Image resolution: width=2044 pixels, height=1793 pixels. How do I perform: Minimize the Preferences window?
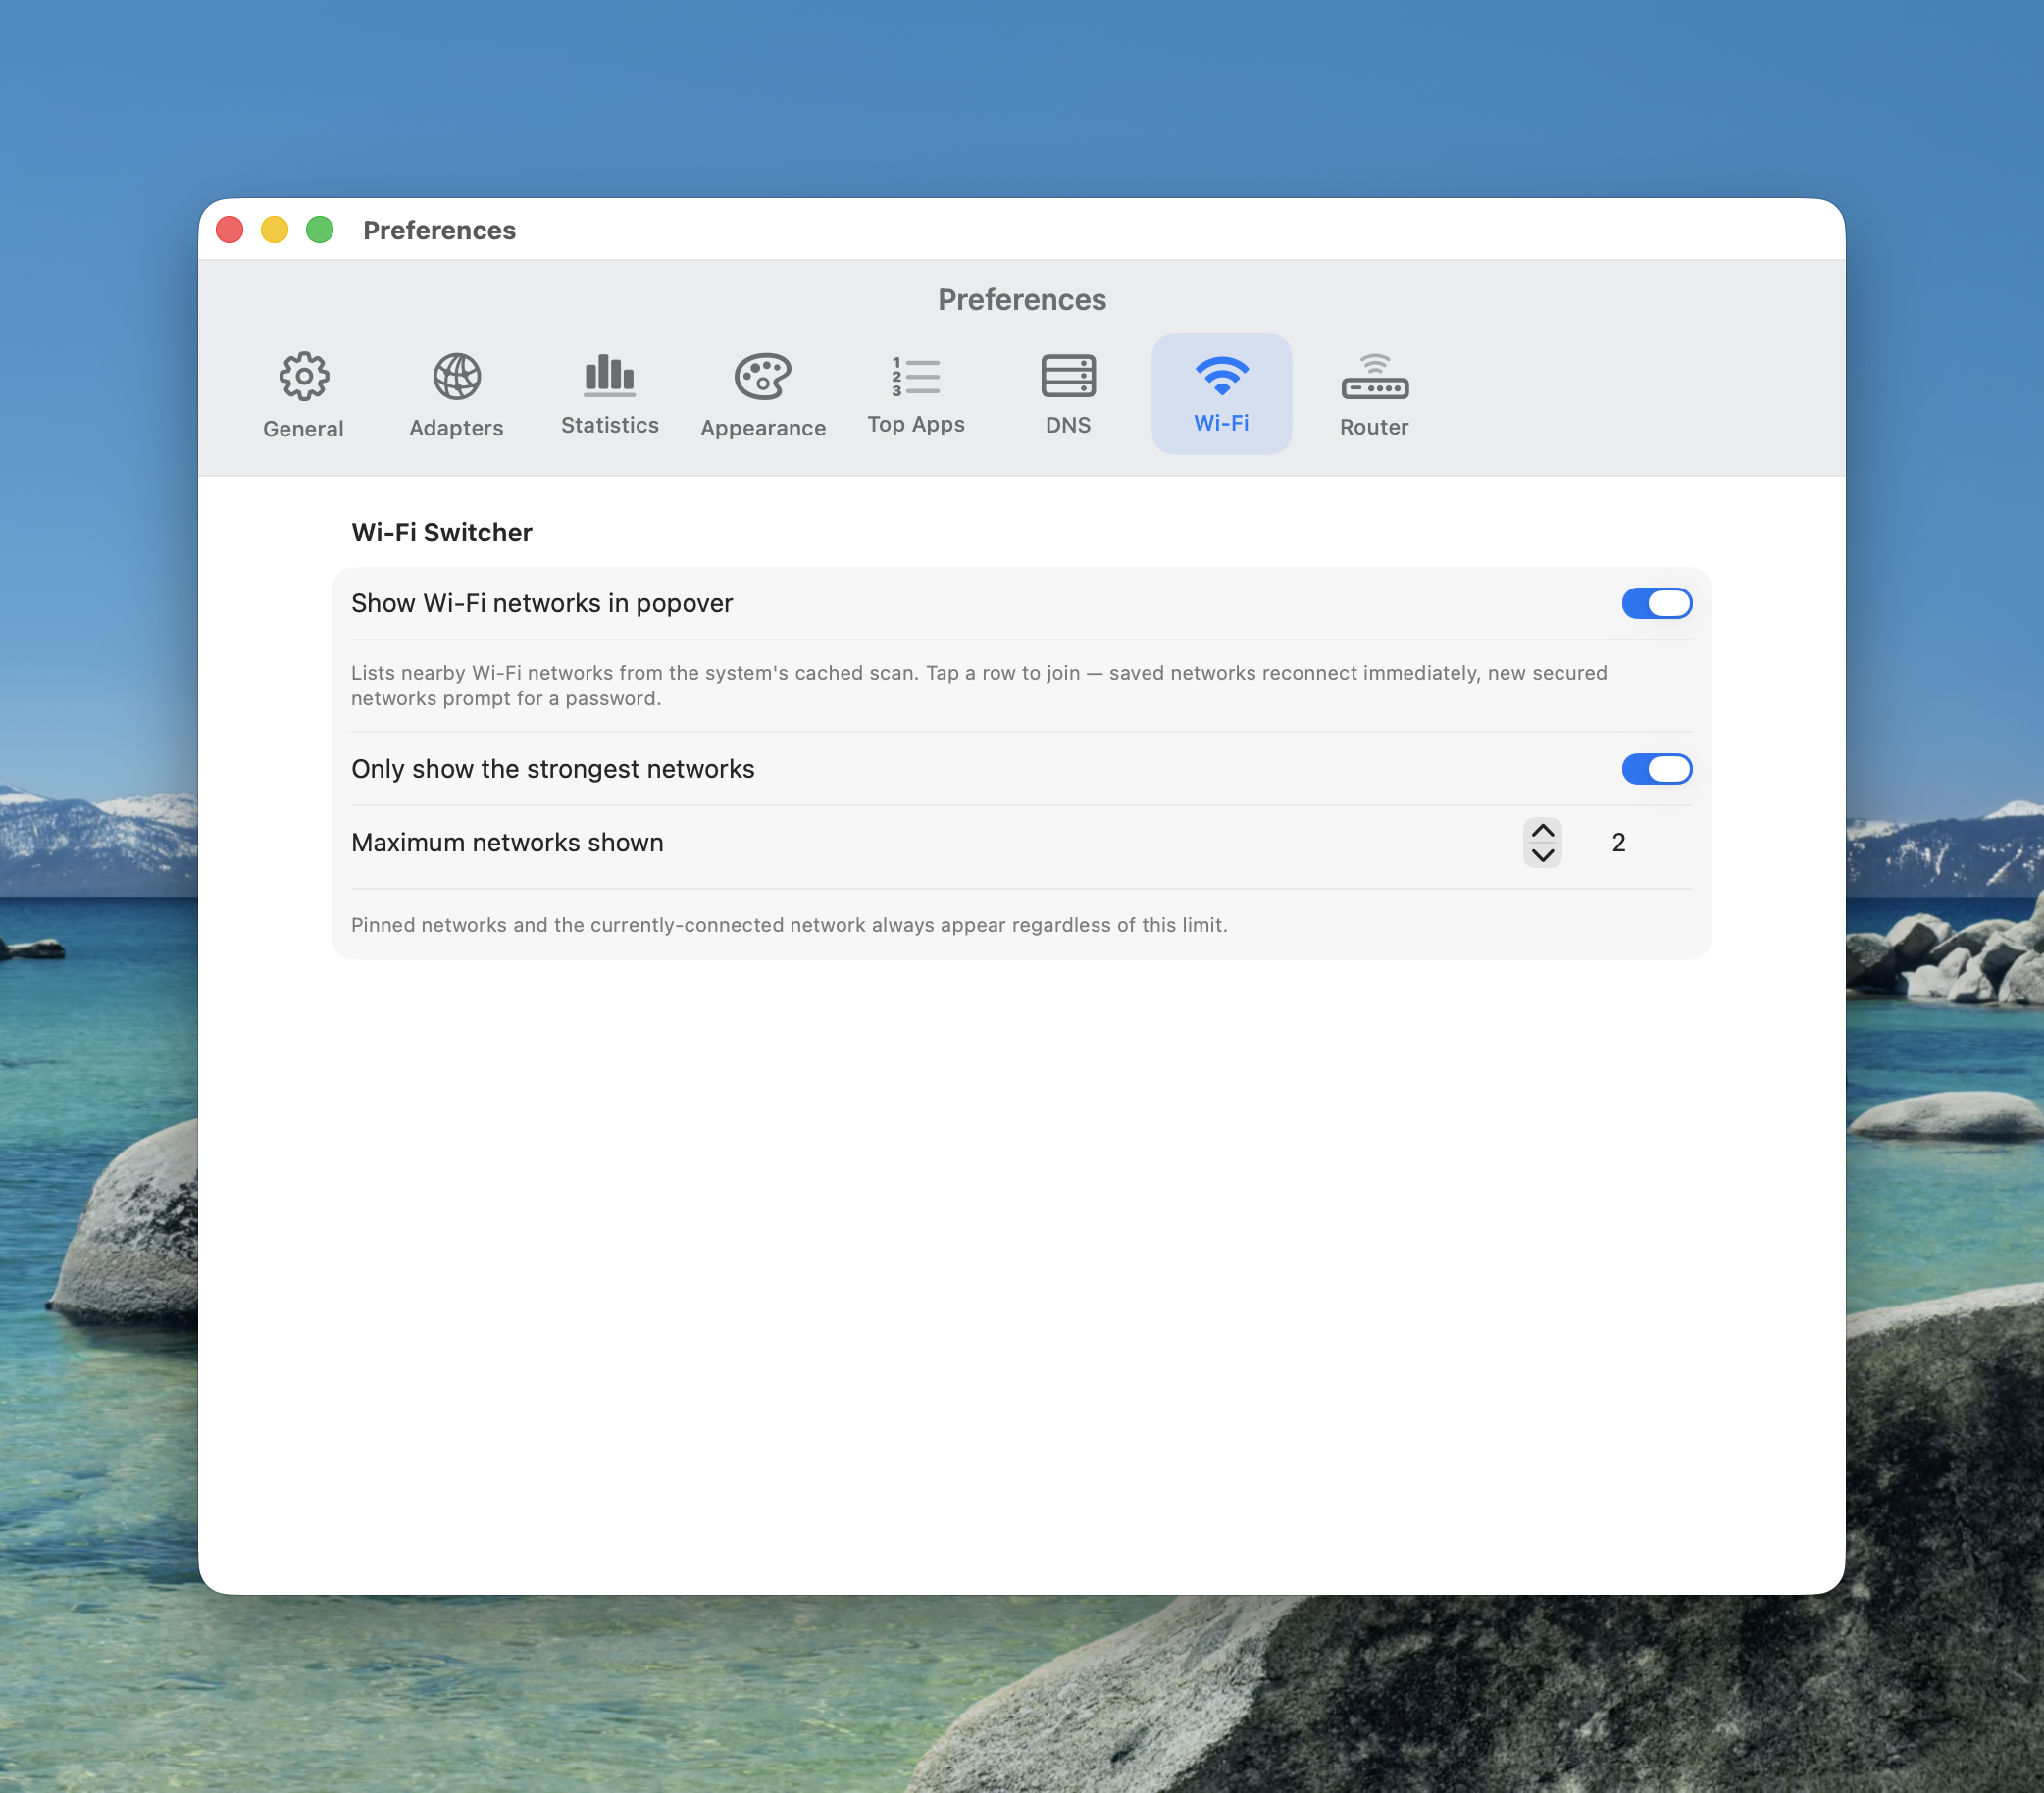[275, 230]
